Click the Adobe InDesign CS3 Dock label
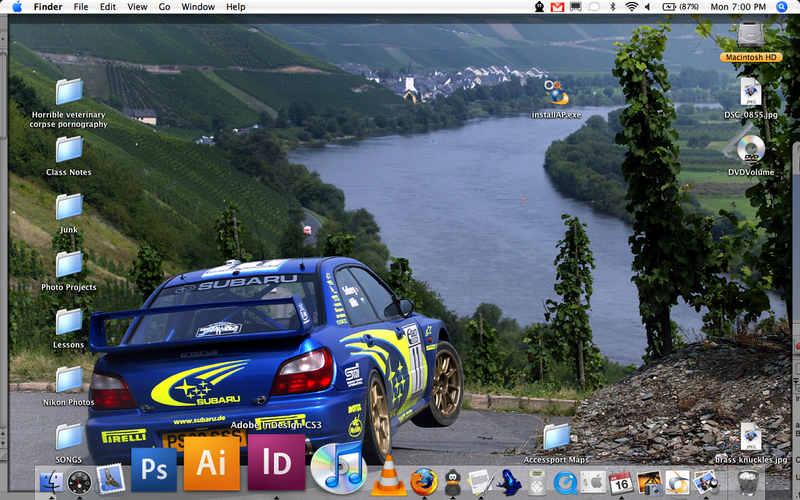Image resolution: width=800 pixels, height=500 pixels. click(276, 424)
